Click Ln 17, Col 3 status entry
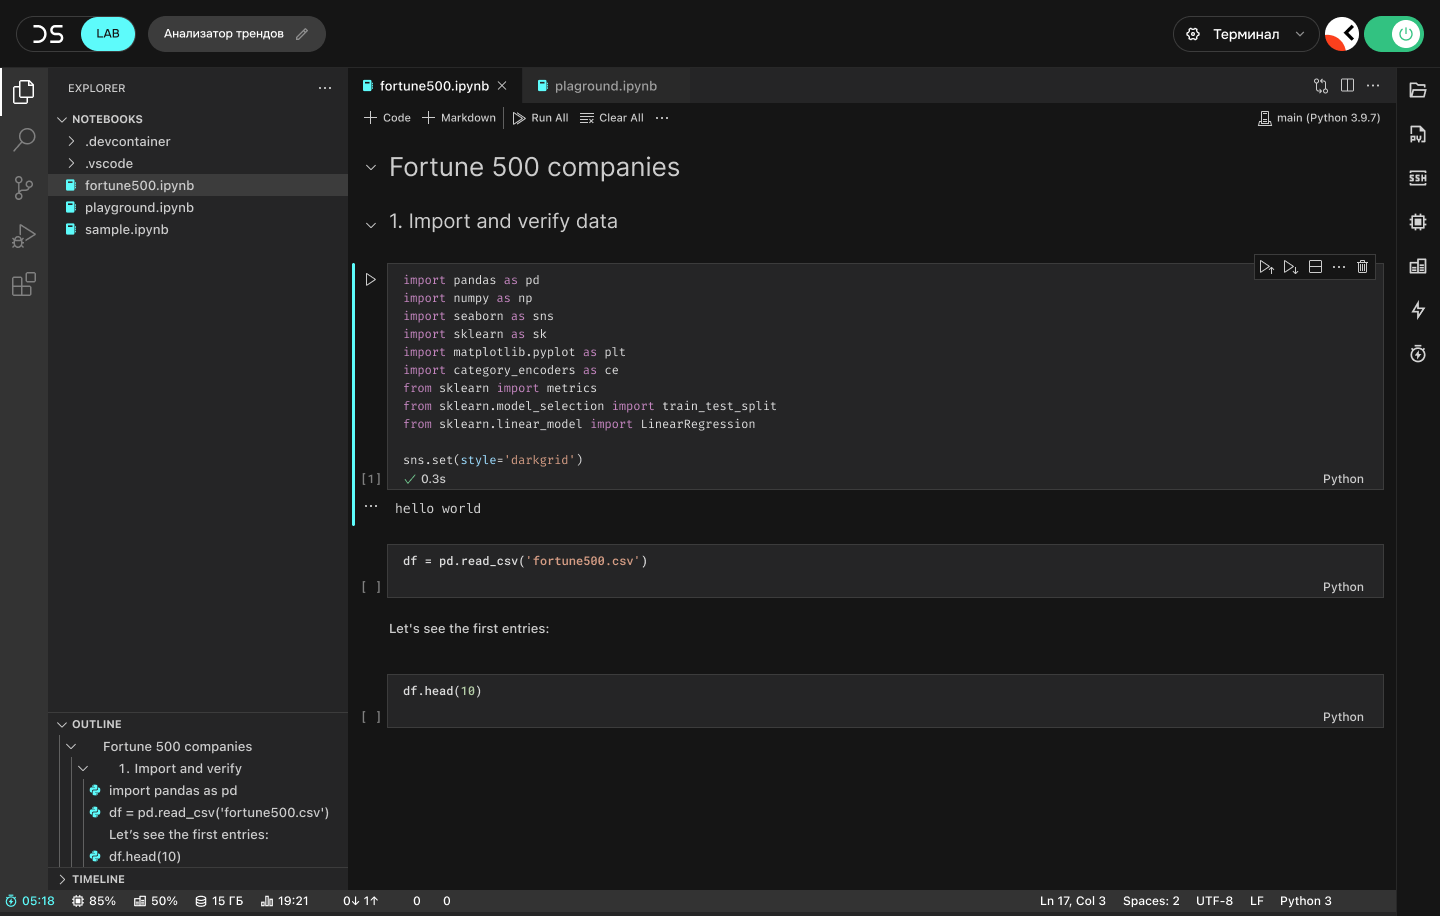The width and height of the screenshot is (1440, 916). (x=1073, y=901)
